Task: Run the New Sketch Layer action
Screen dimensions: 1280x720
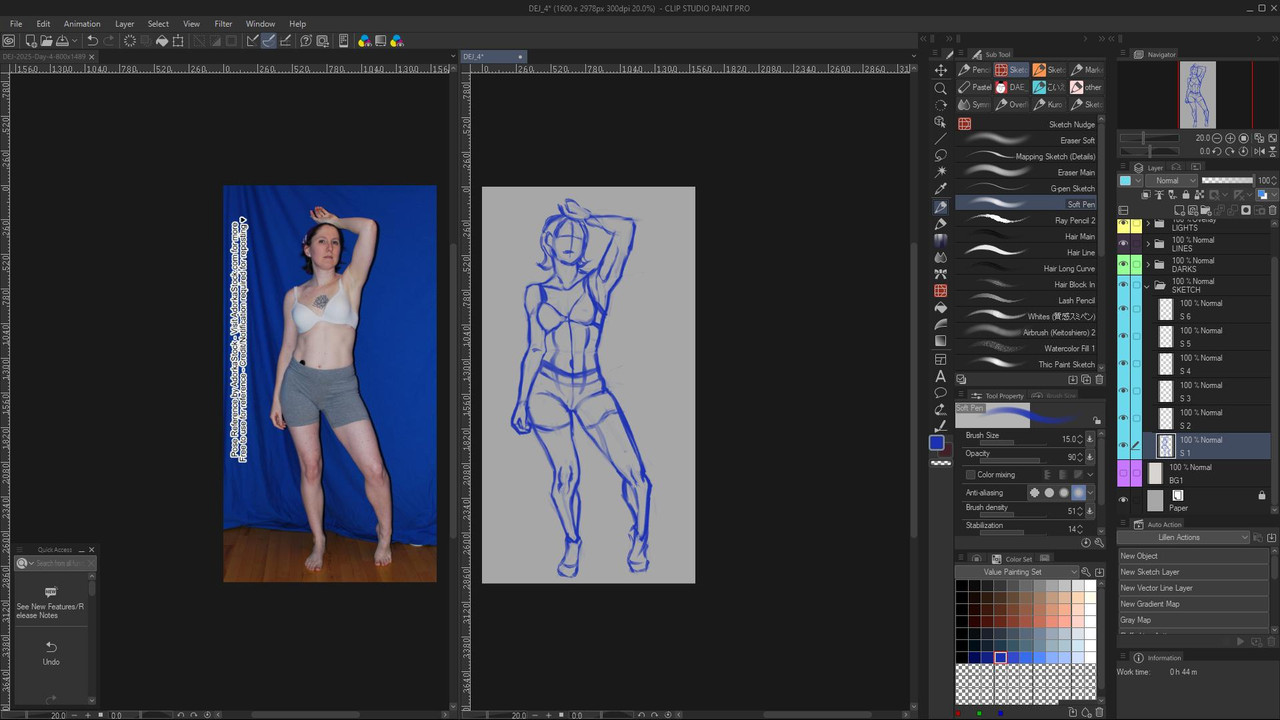Action: pyautogui.click(x=1193, y=572)
